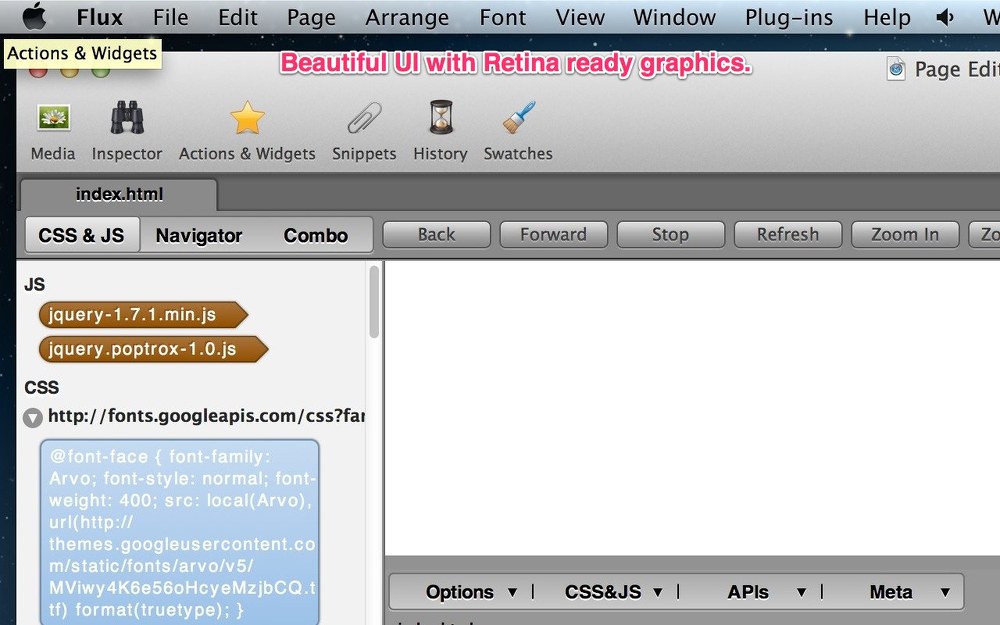
Task: Open the Media panel icon
Action: point(54,118)
